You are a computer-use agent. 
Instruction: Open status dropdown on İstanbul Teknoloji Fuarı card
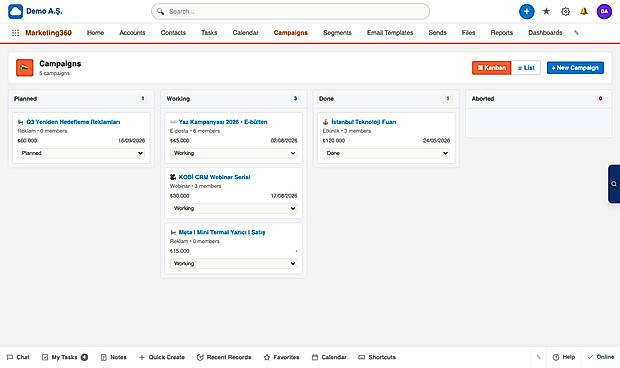pyautogui.click(x=386, y=153)
